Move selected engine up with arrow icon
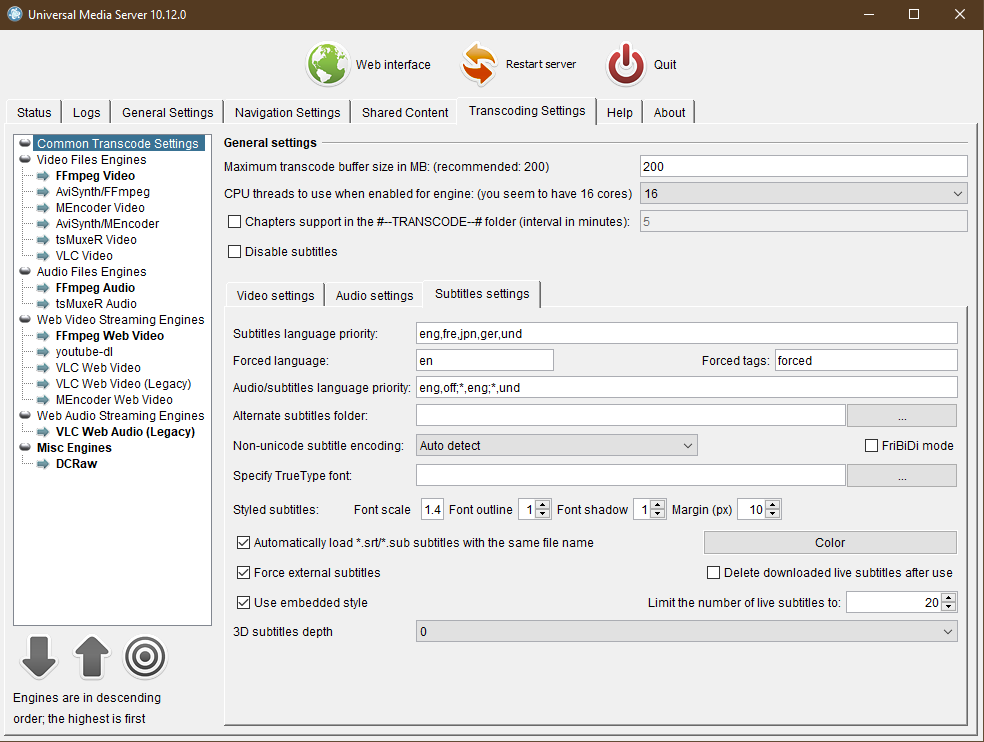This screenshot has height=742, width=984. pyautogui.click(x=92, y=657)
